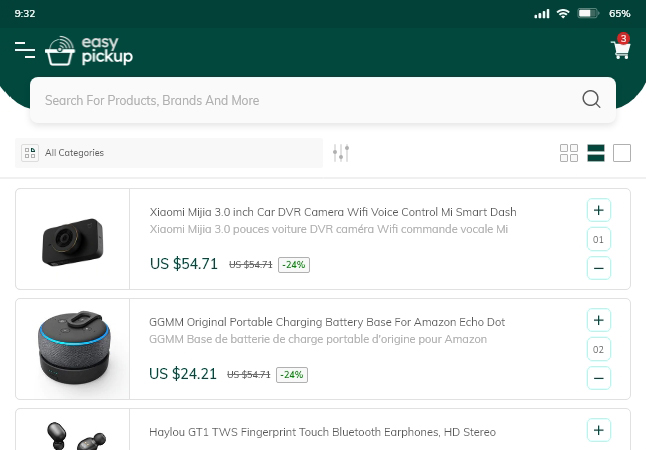Check the cellular signal icon
Screen dimensions: 646x450
click(542, 14)
